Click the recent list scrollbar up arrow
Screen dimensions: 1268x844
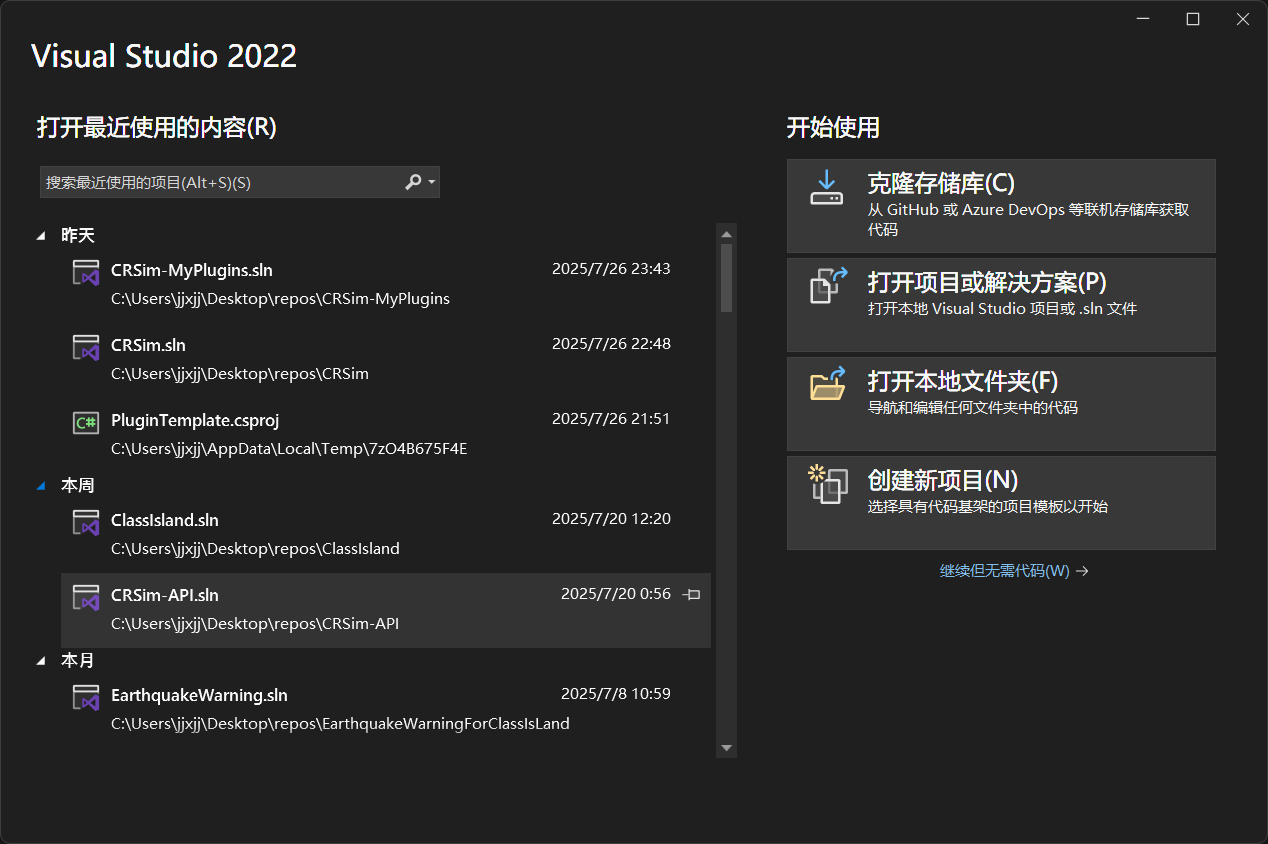pos(727,233)
